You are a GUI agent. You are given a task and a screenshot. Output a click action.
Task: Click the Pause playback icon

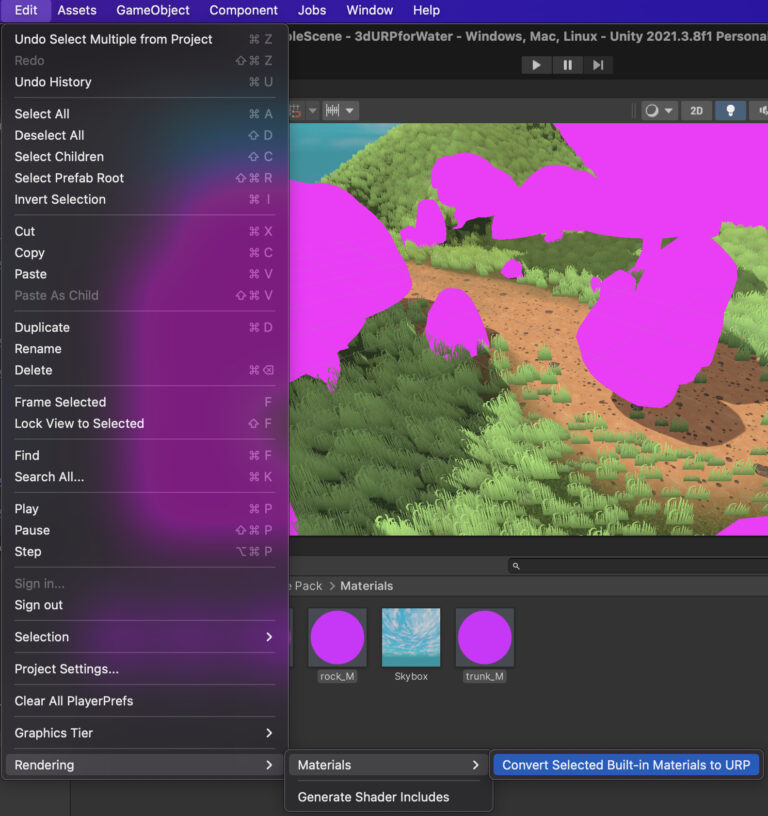pos(567,65)
